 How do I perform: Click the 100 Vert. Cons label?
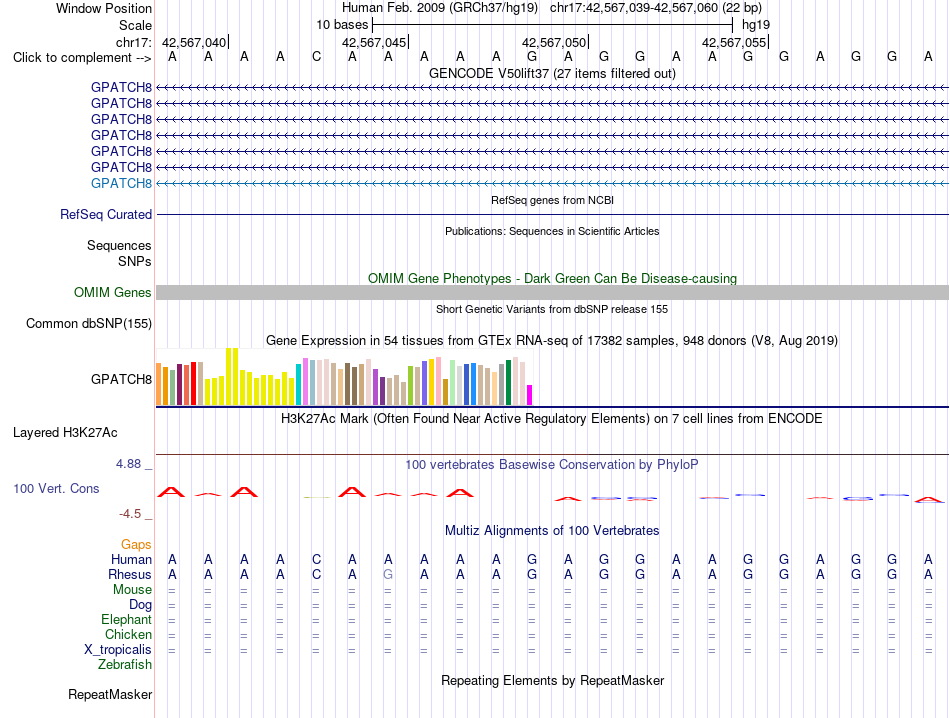[56, 488]
